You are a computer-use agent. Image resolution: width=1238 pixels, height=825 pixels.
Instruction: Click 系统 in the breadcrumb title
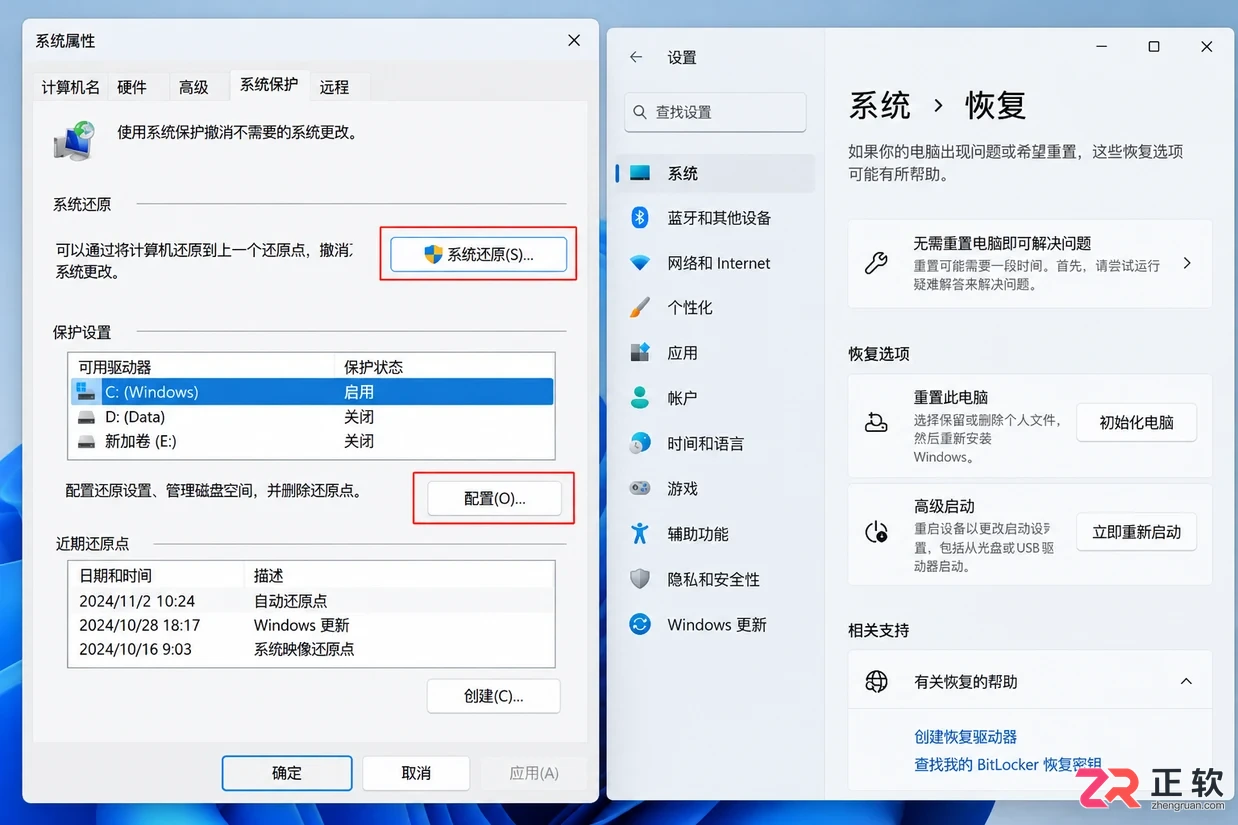[880, 105]
